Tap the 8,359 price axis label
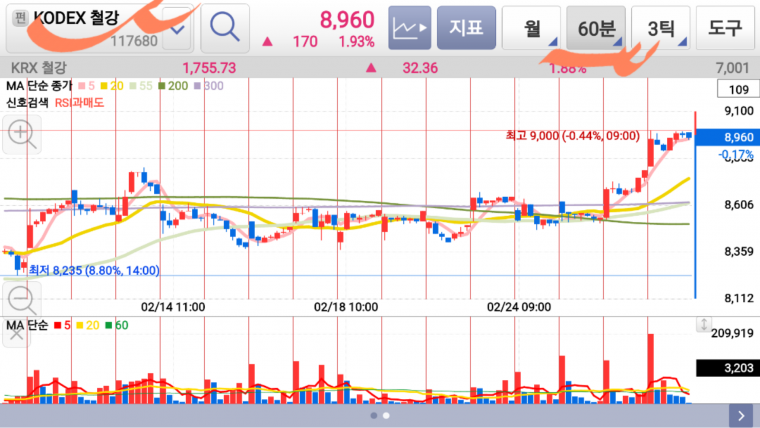The image size is (760, 428). tap(739, 251)
